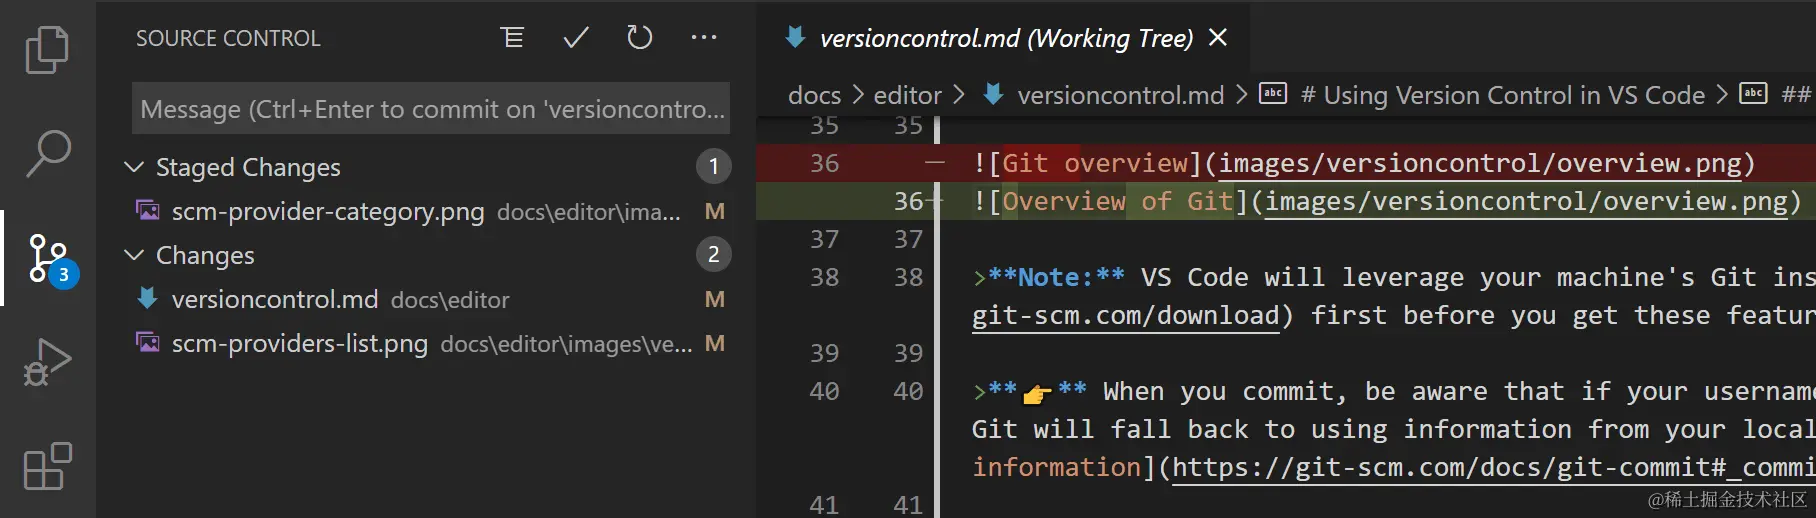Open the Explorer view in activity bar

pyautogui.click(x=47, y=50)
